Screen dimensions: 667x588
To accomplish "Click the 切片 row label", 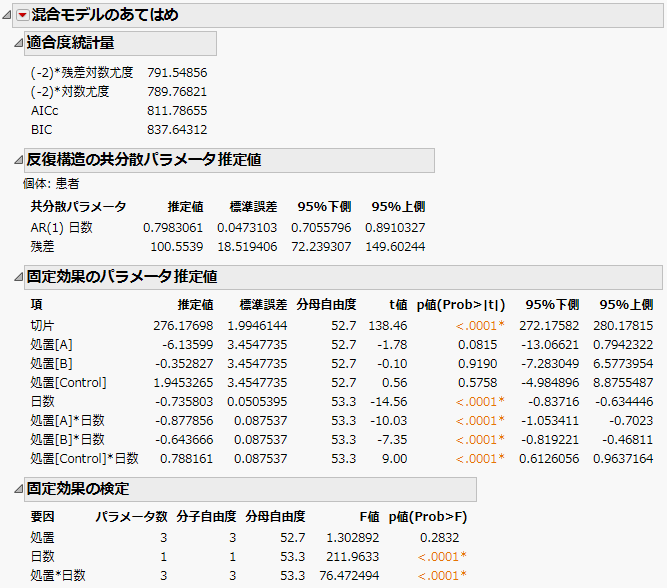I will pyautogui.click(x=42, y=325).
